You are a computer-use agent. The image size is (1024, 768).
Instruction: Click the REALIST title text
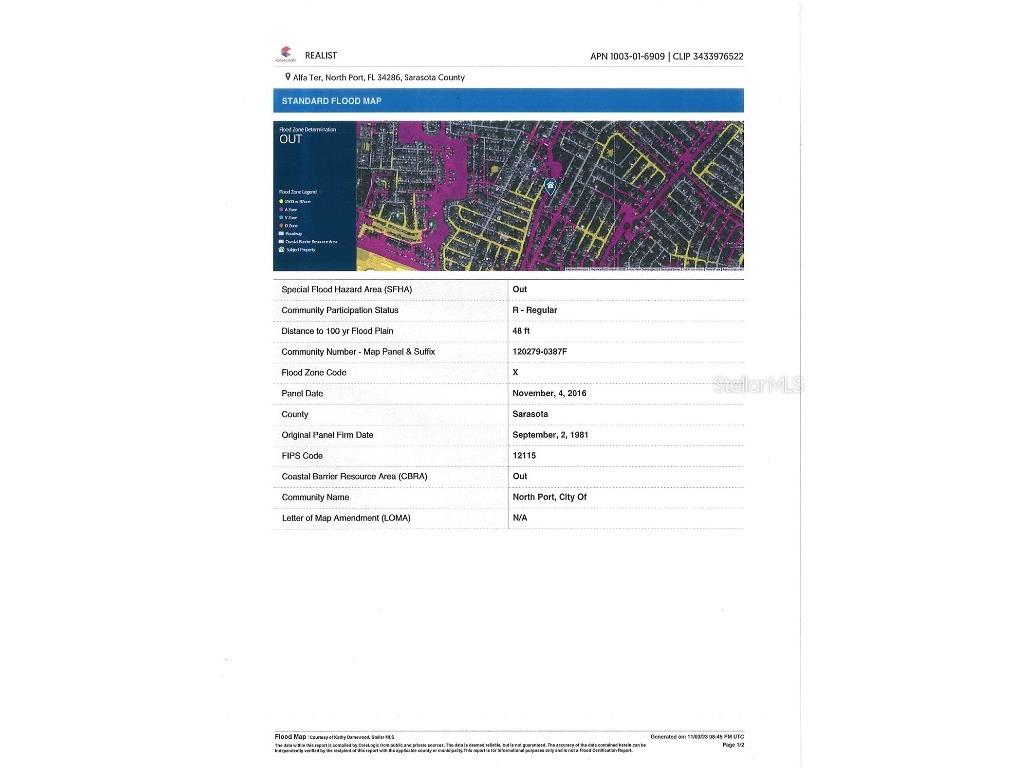point(321,56)
